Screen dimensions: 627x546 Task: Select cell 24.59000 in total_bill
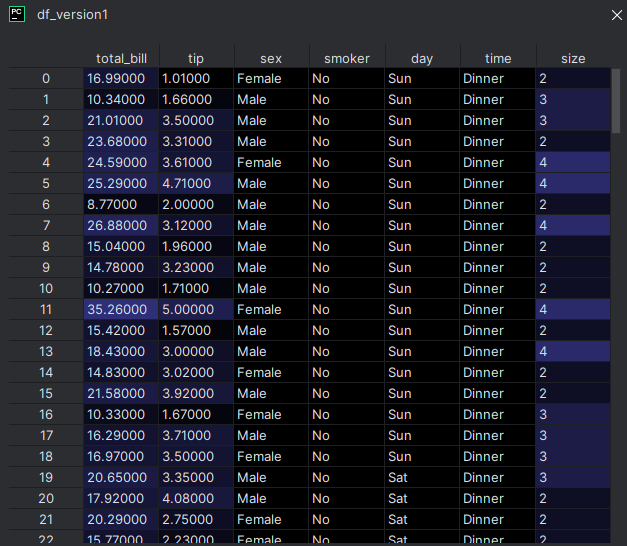[x=121, y=162]
